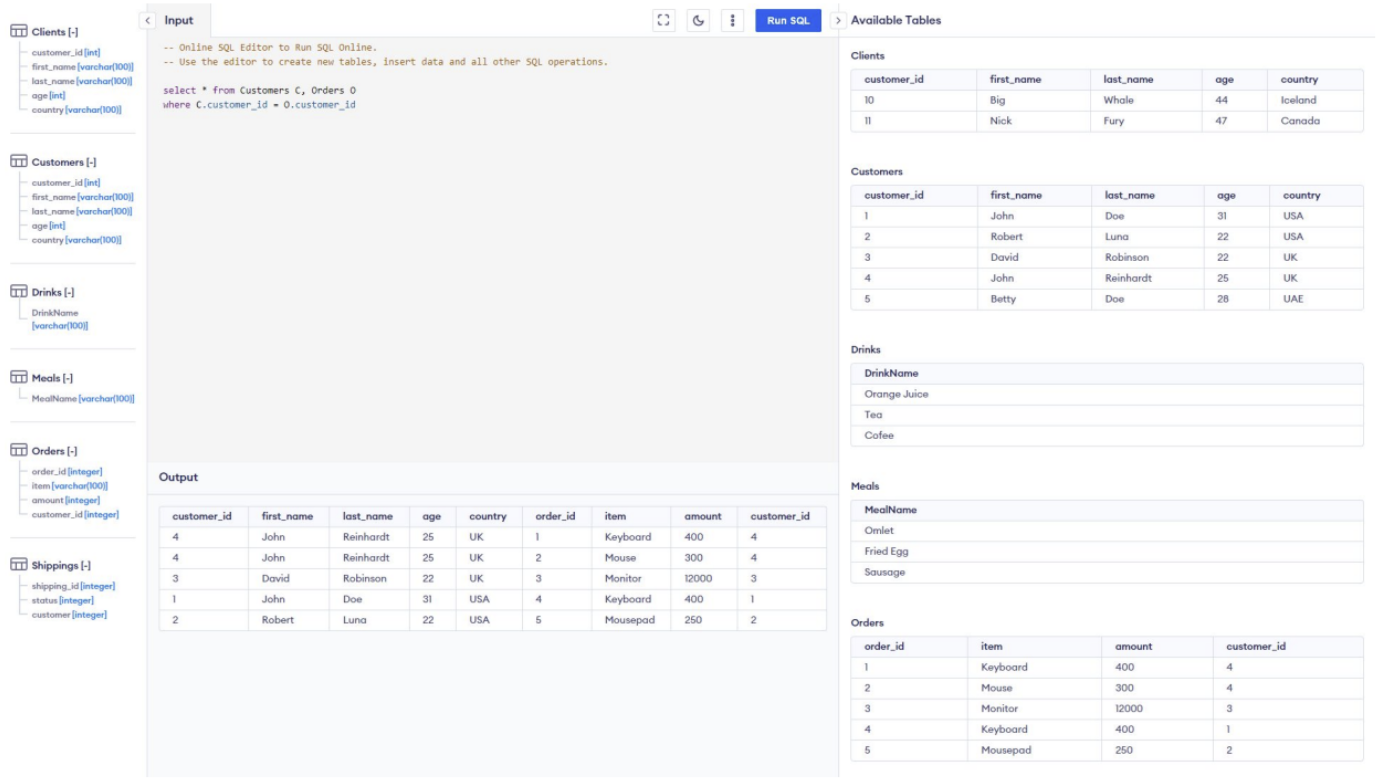This screenshot has width=1384, height=784.
Task: Click the Meals table icon in sidebar
Action: pyautogui.click(x=18, y=378)
